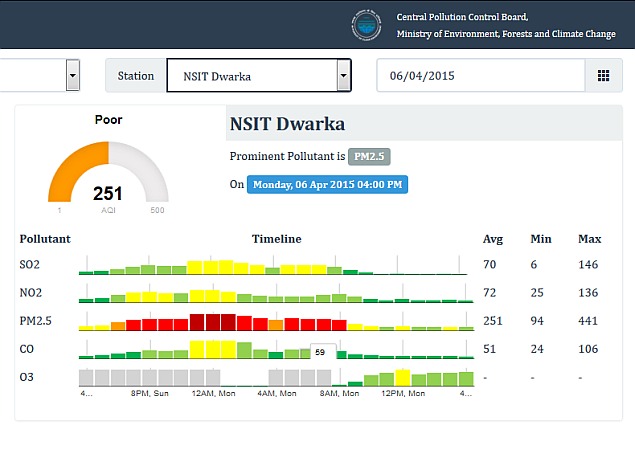Click the Poor air quality label
635x475 pixels.
(109, 120)
